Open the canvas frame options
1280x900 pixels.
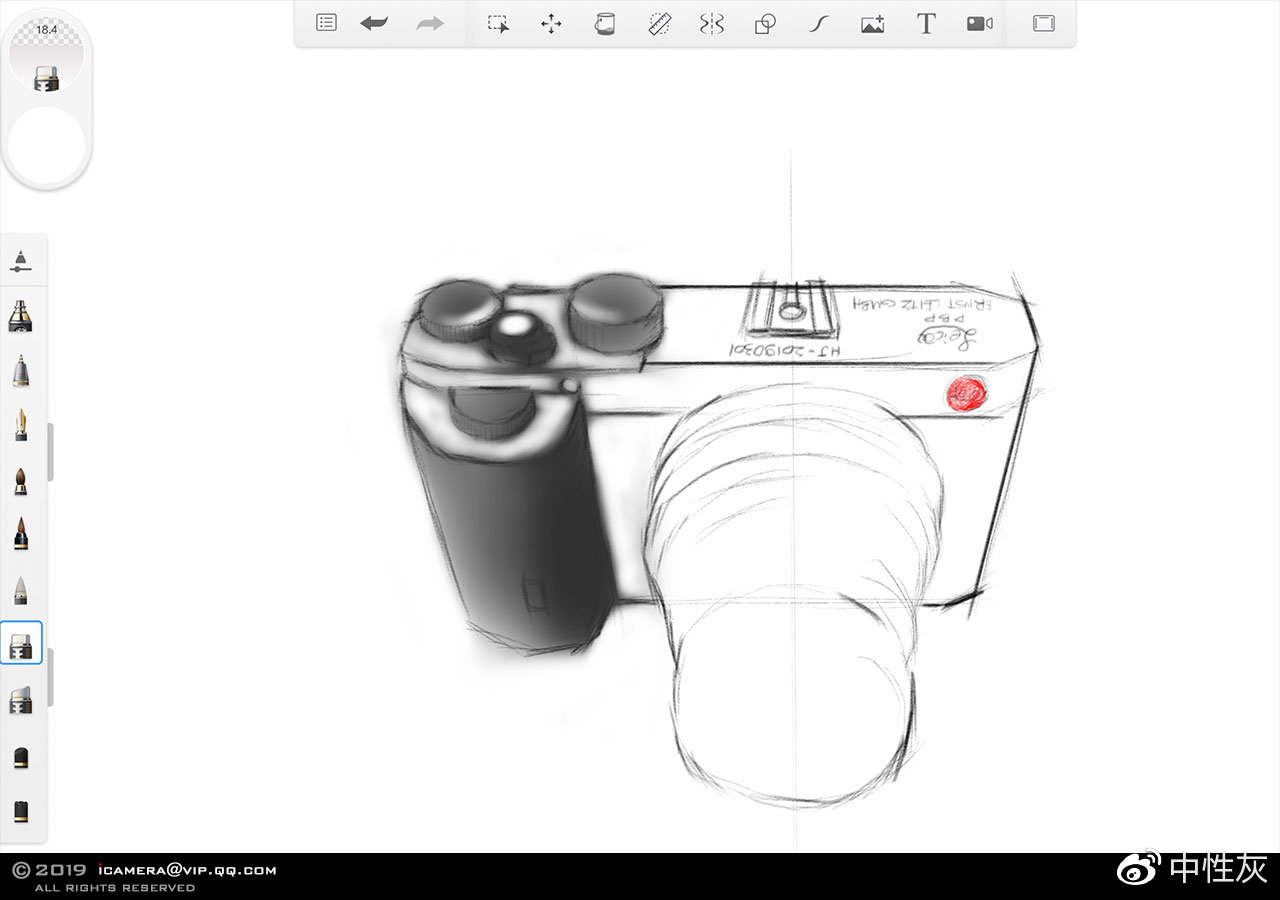pos(1042,23)
